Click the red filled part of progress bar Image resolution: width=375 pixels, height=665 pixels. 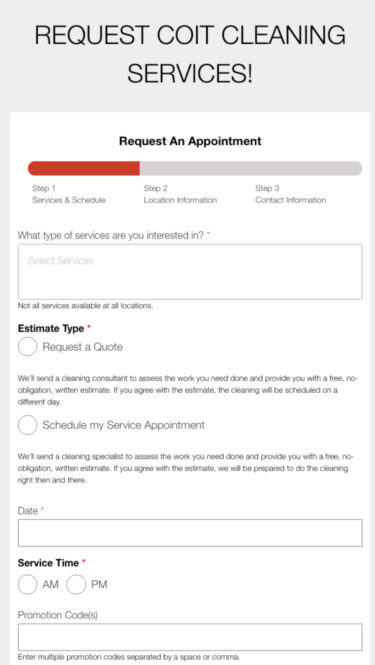(x=84, y=168)
